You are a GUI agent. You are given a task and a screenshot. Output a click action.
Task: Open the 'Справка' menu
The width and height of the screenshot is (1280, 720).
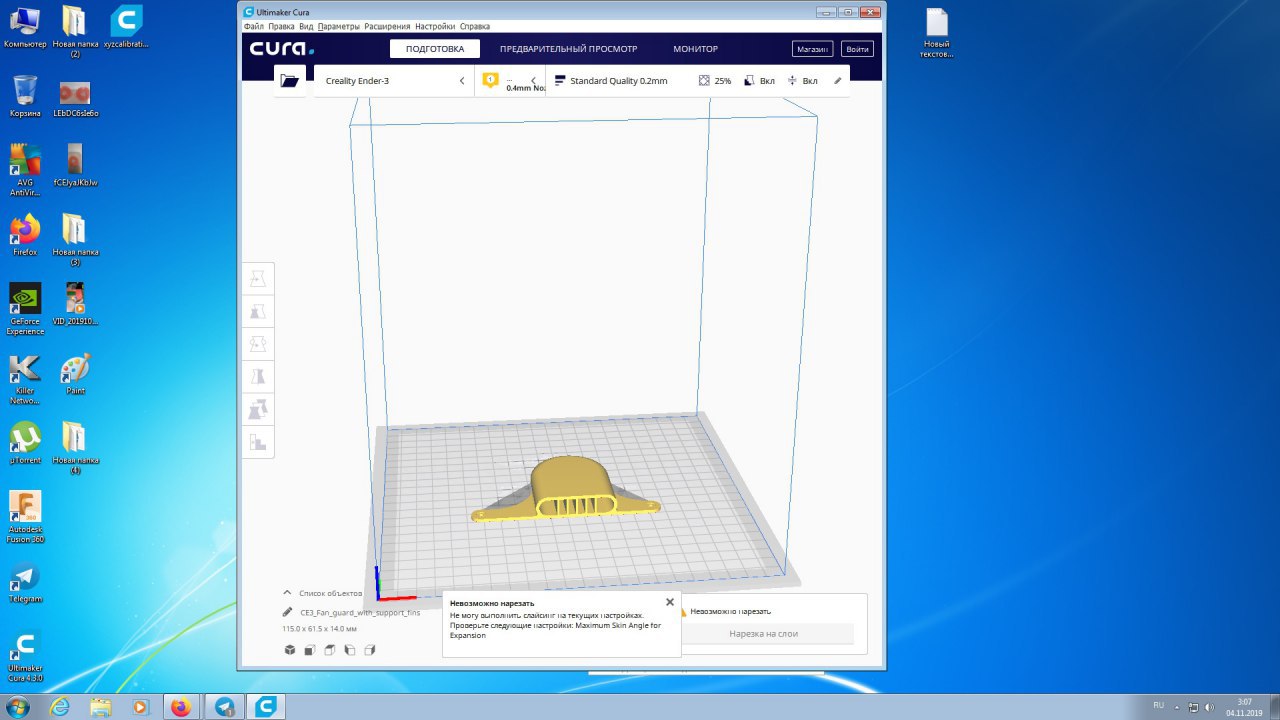point(475,26)
